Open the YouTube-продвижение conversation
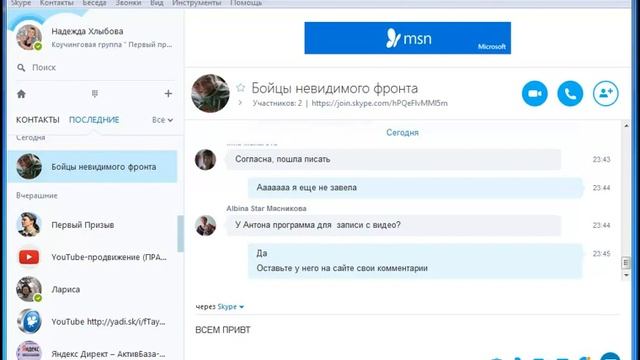Image resolution: width=640 pixels, height=360 pixels. [x=93, y=257]
